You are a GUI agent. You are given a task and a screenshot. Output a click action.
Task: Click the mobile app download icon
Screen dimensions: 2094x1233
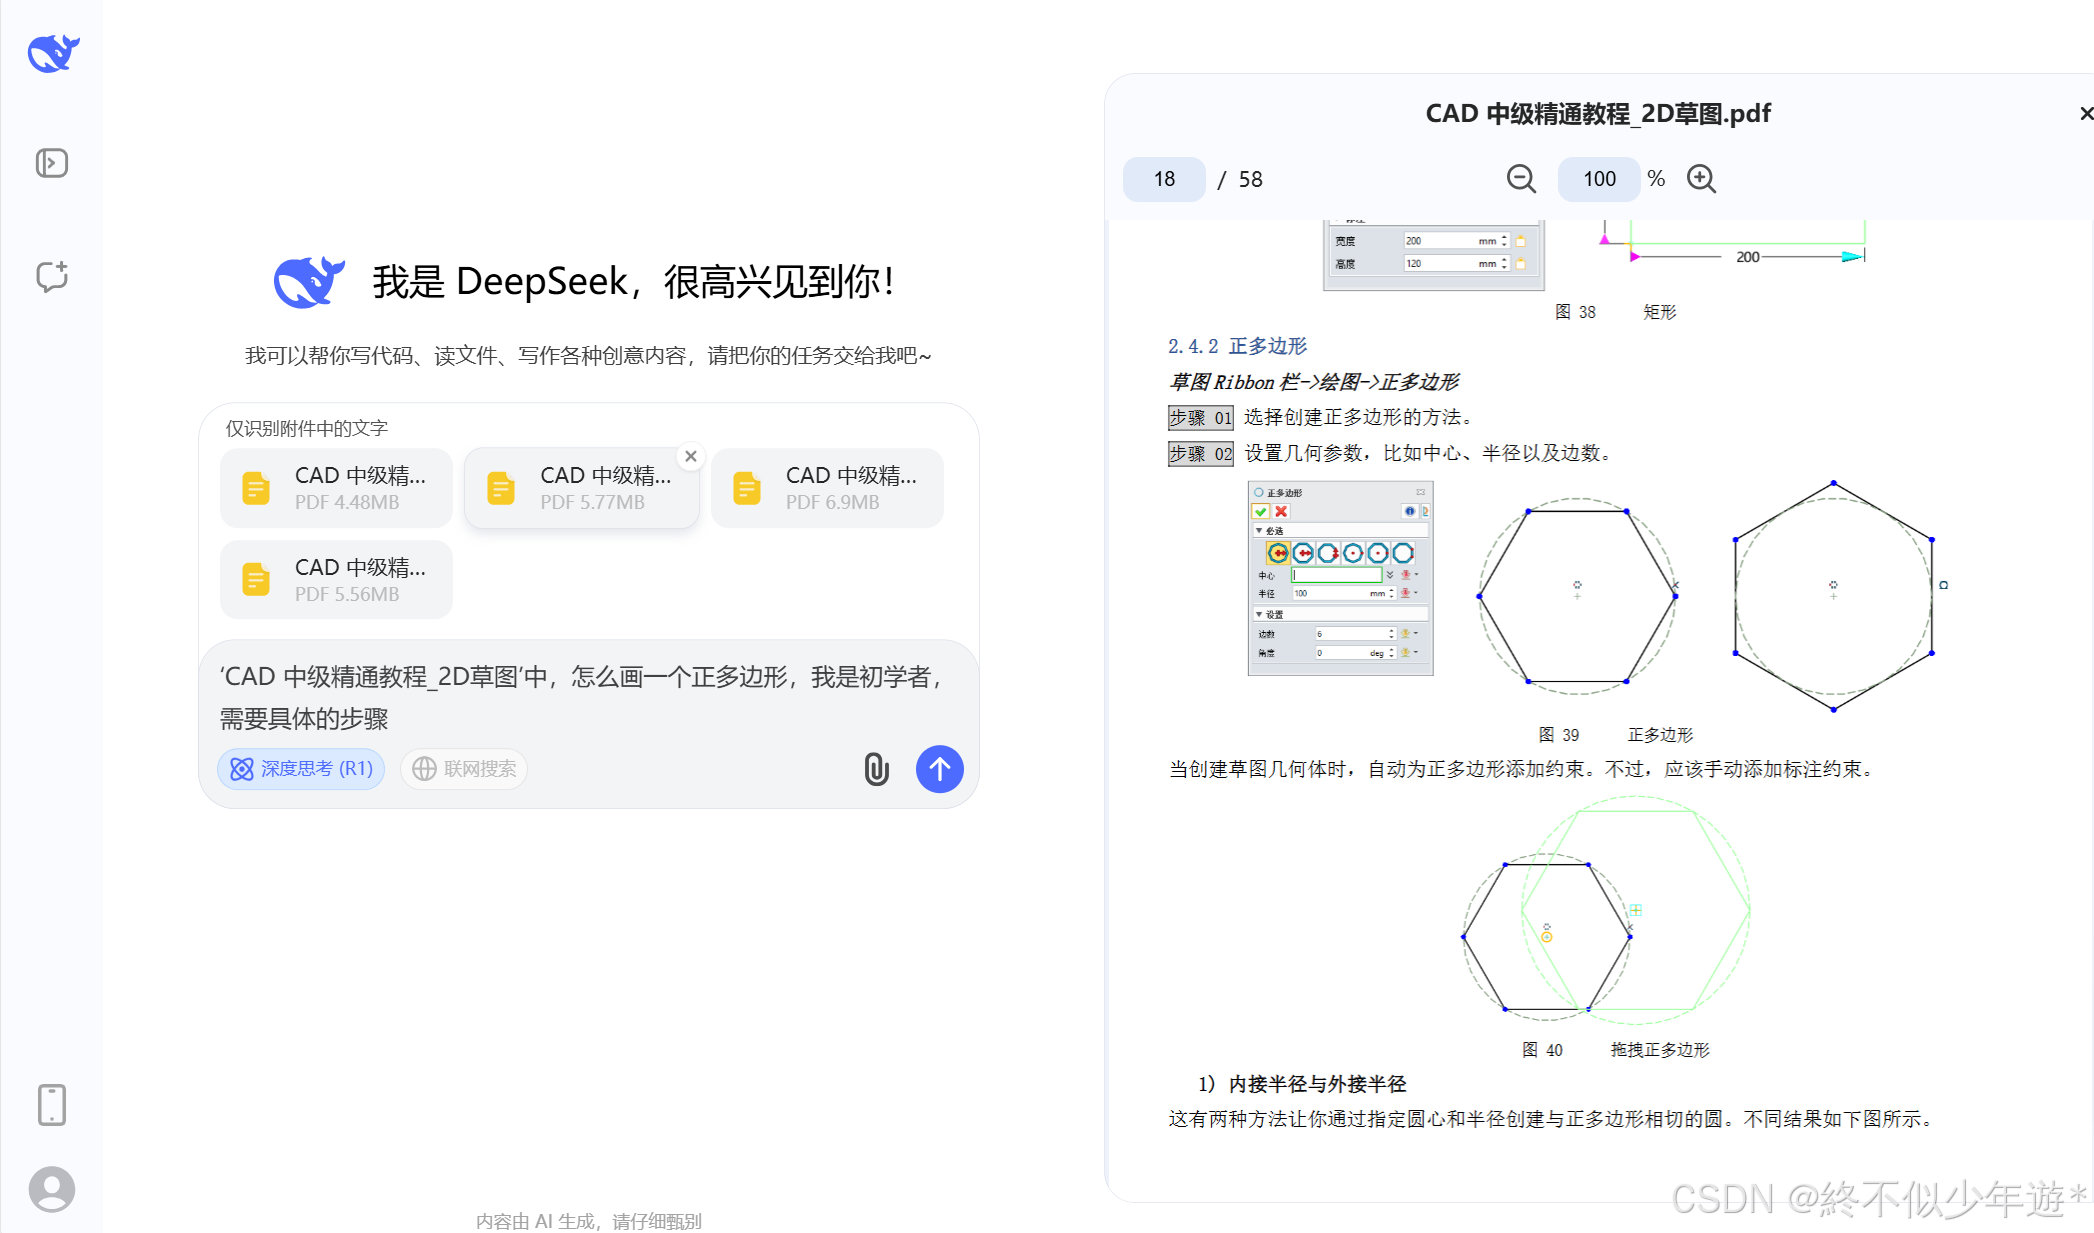pyautogui.click(x=52, y=1105)
